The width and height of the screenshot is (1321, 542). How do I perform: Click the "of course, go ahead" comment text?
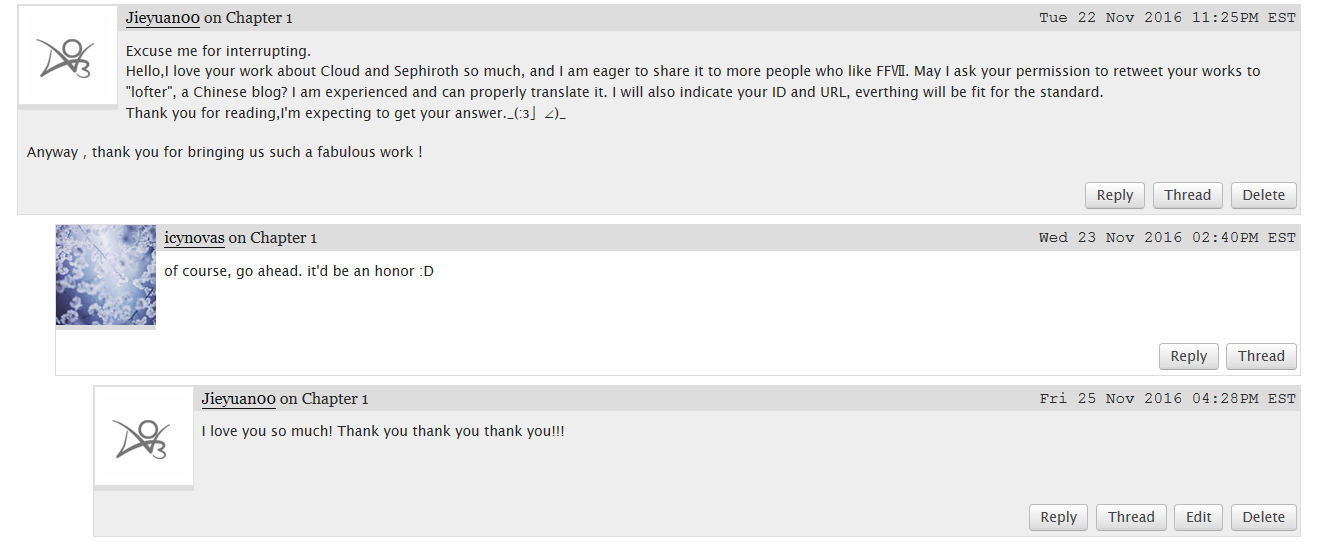point(299,271)
